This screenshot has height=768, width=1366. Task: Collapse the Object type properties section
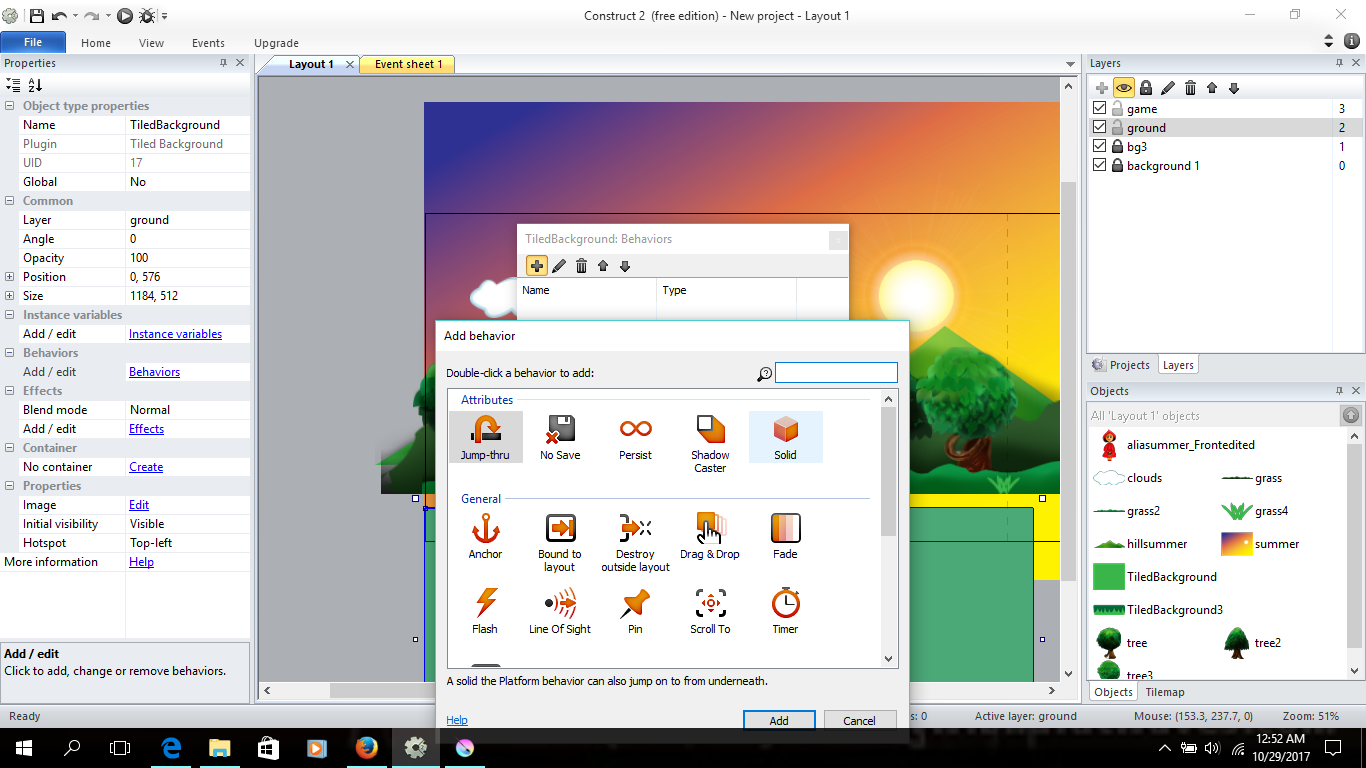point(10,106)
